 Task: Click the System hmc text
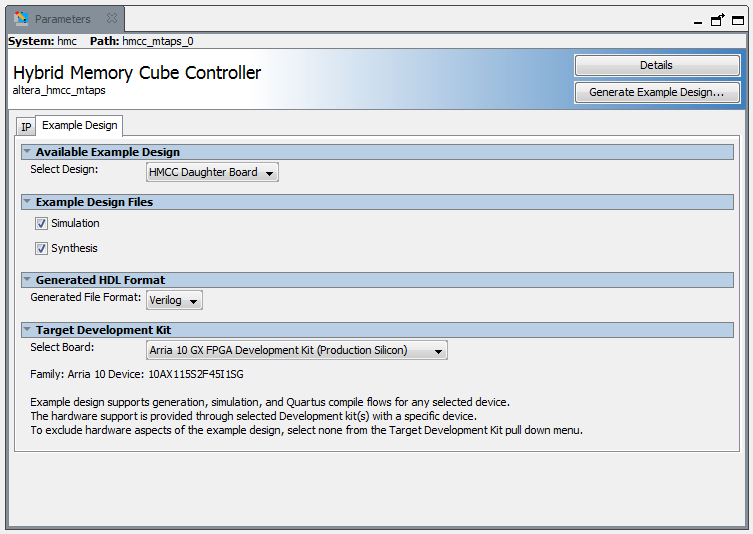(42, 41)
